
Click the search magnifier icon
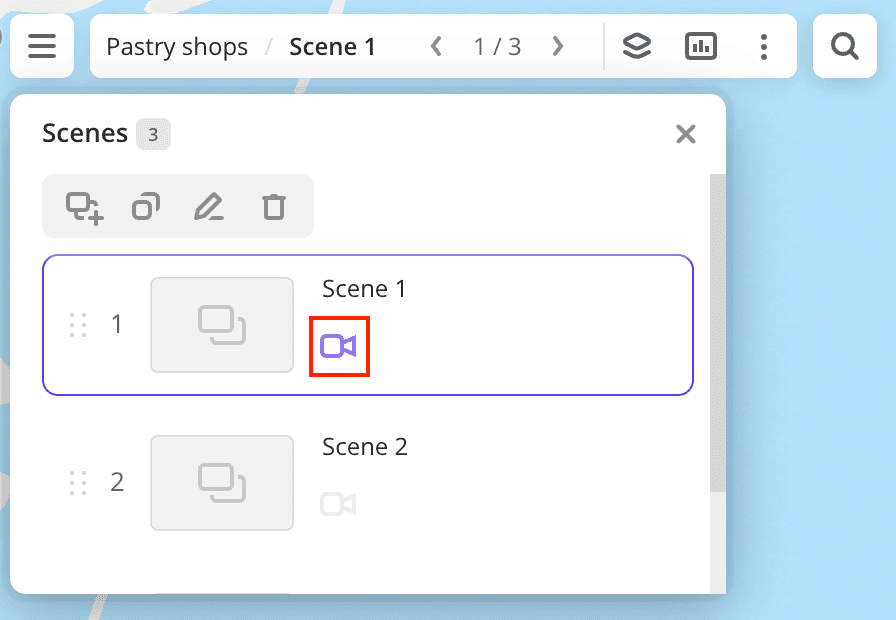pos(845,46)
